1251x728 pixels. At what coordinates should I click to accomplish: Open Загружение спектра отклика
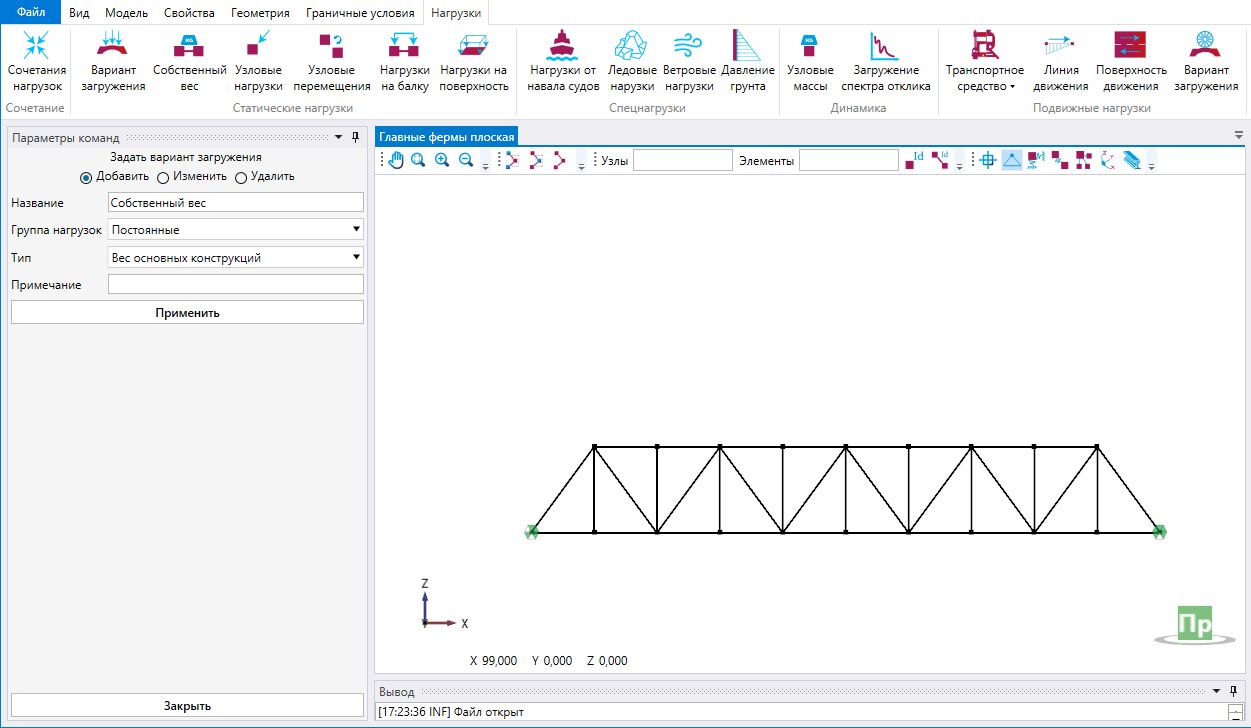[886, 62]
